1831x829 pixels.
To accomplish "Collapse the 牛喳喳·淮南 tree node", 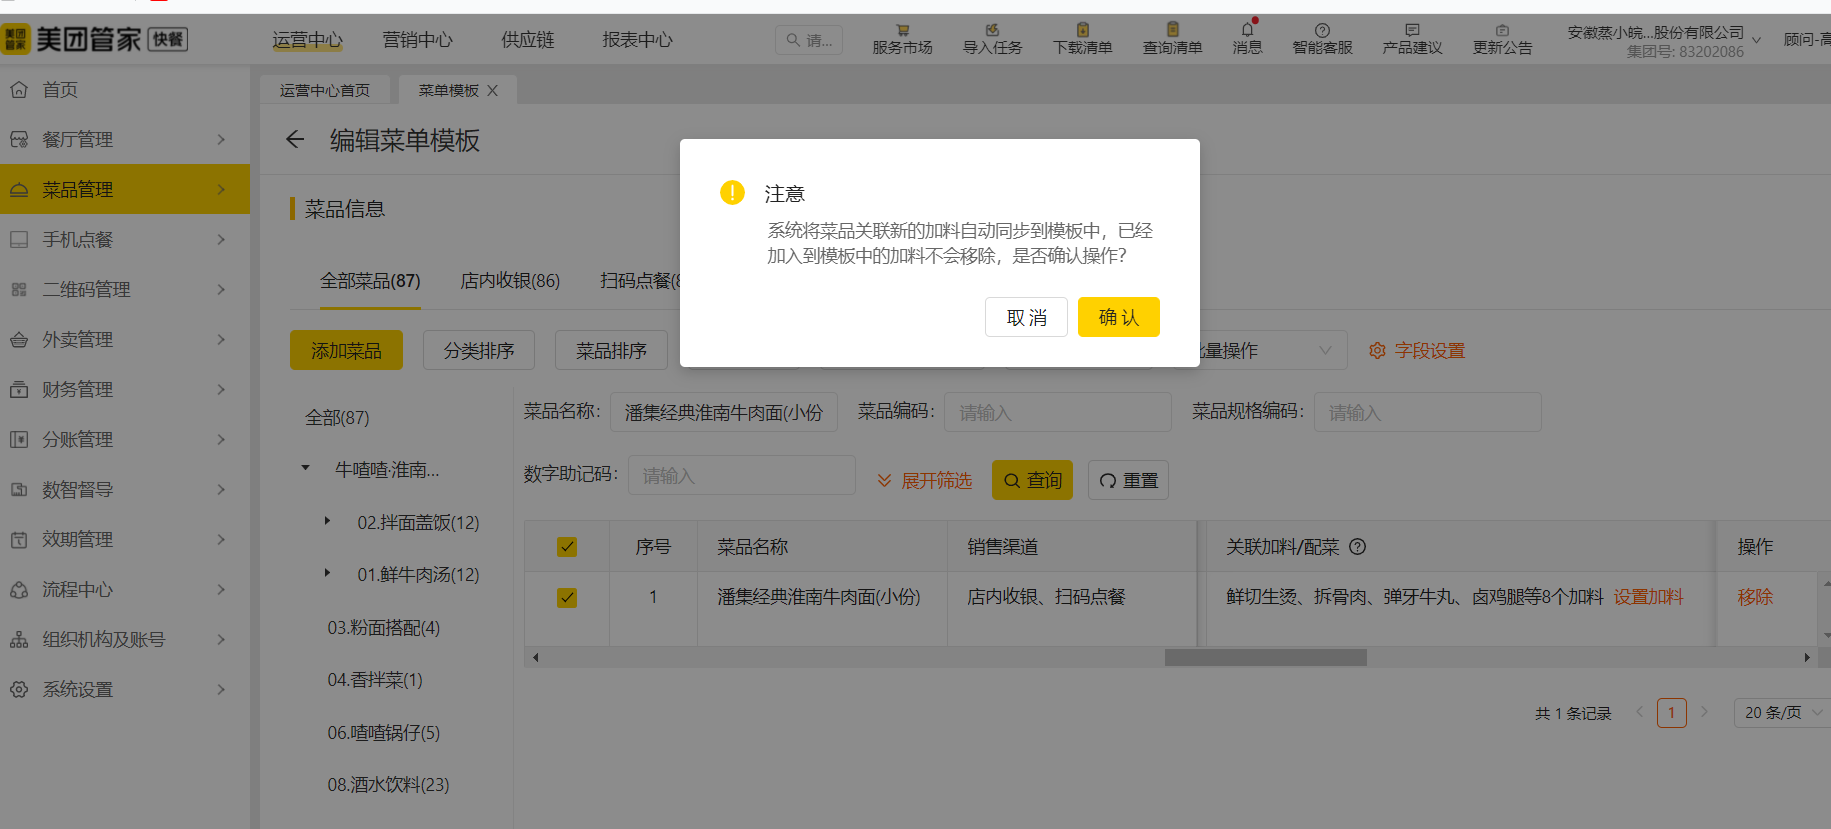I will coord(306,468).
